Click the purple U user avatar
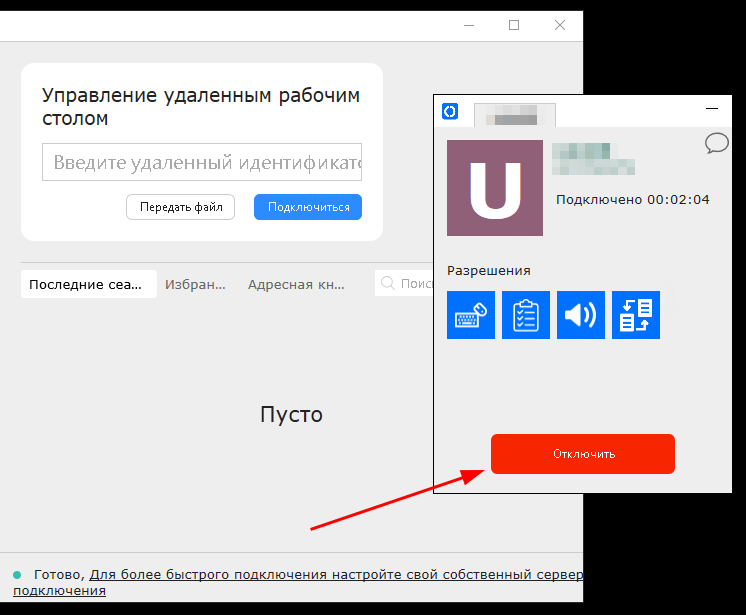Image resolution: width=746 pixels, height=615 pixels. (x=495, y=188)
